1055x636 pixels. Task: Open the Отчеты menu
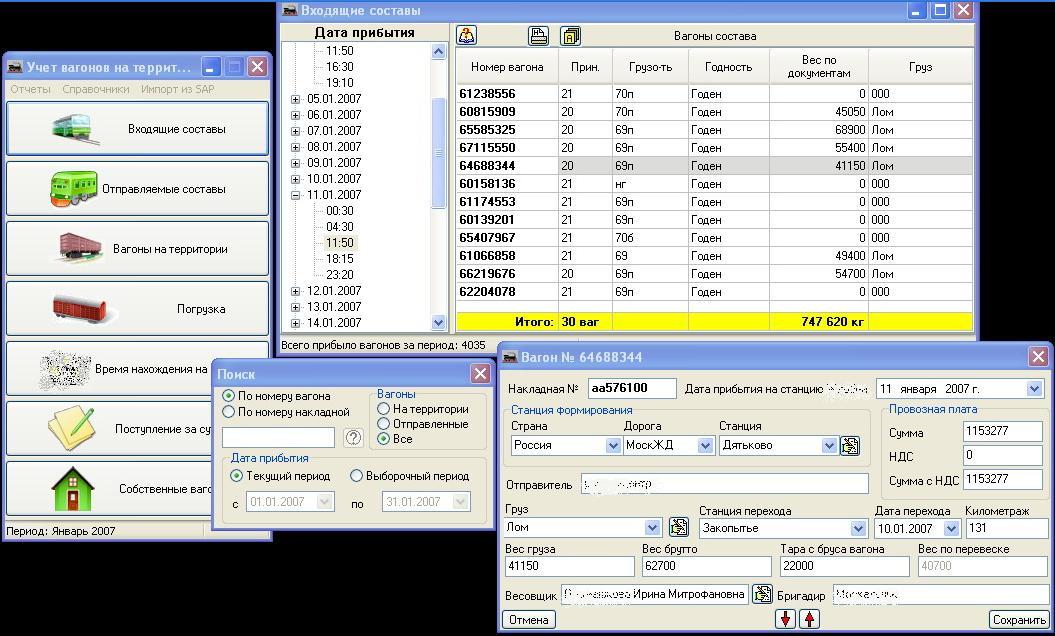pyautogui.click(x=30, y=89)
